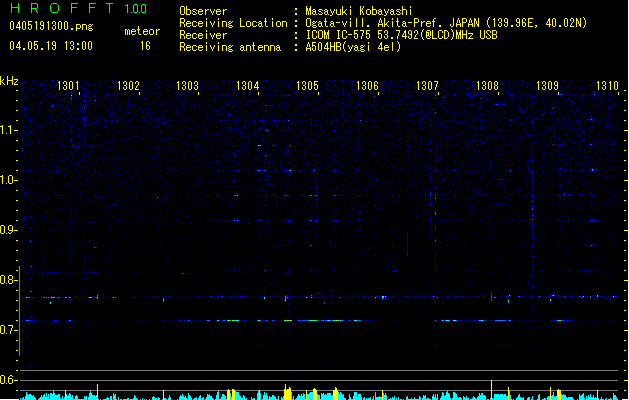Click the 1.1 kHz frequency axis label
This screenshot has height=400, width=629.
tap(8, 130)
